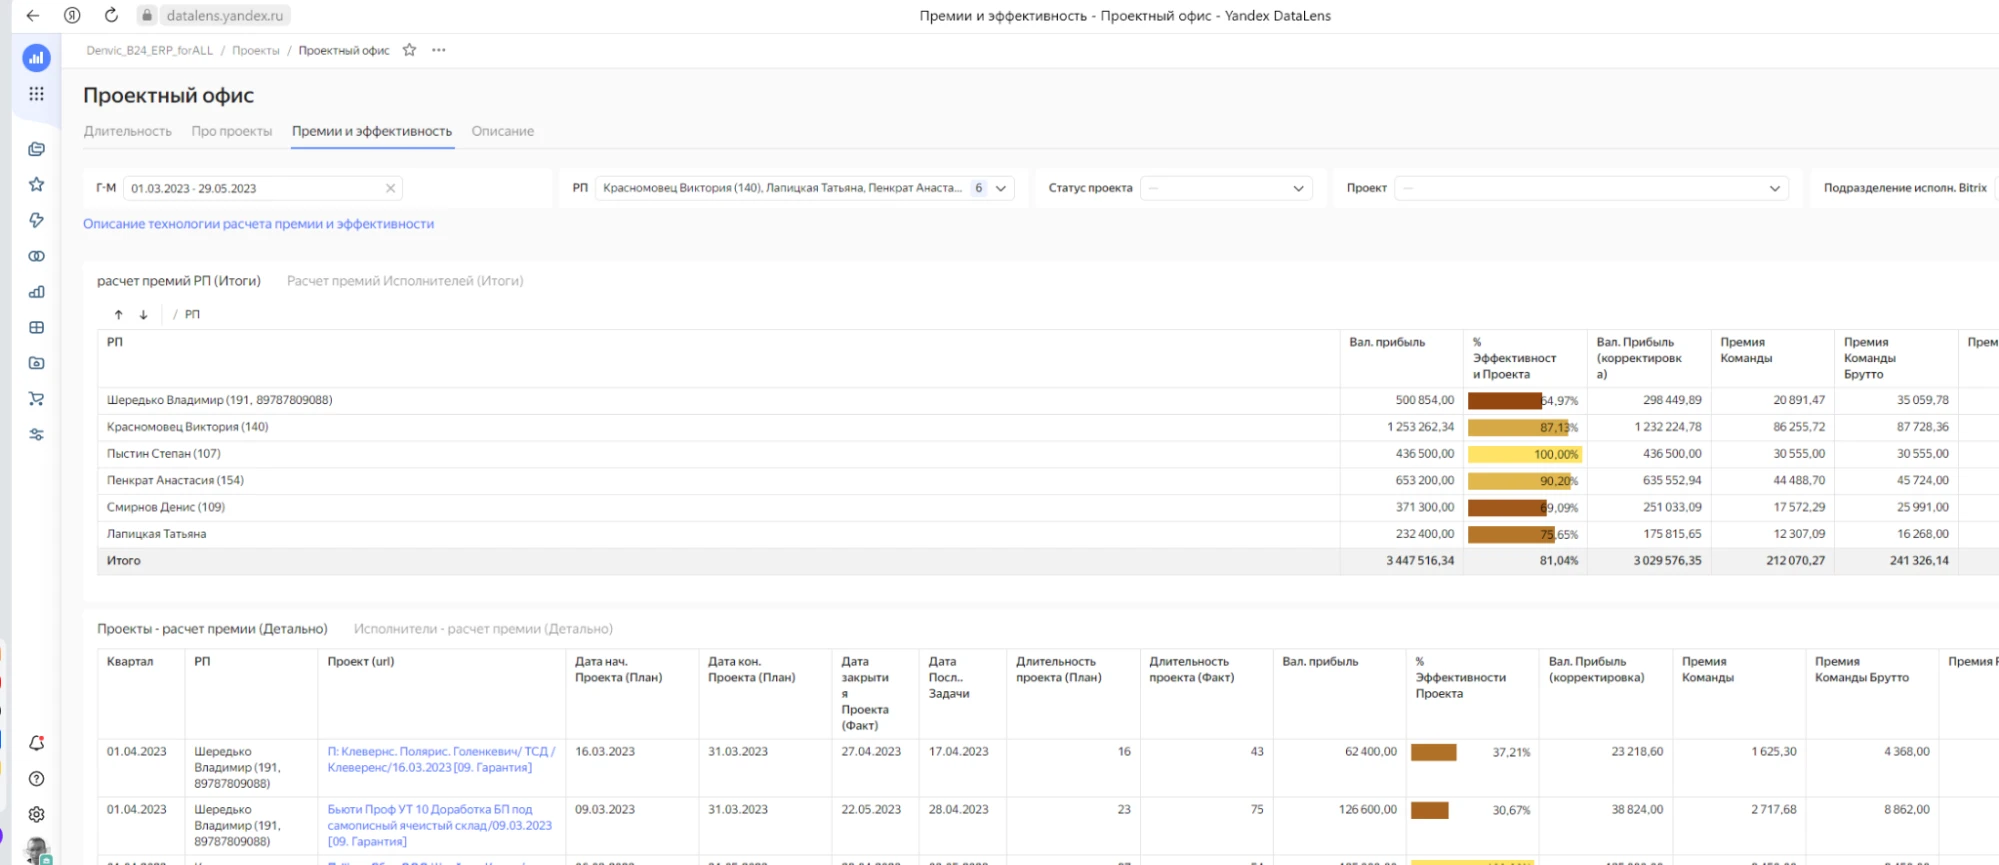Open notifications bell in sidebar
This screenshot has width=1999, height=865.
(x=37, y=743)
